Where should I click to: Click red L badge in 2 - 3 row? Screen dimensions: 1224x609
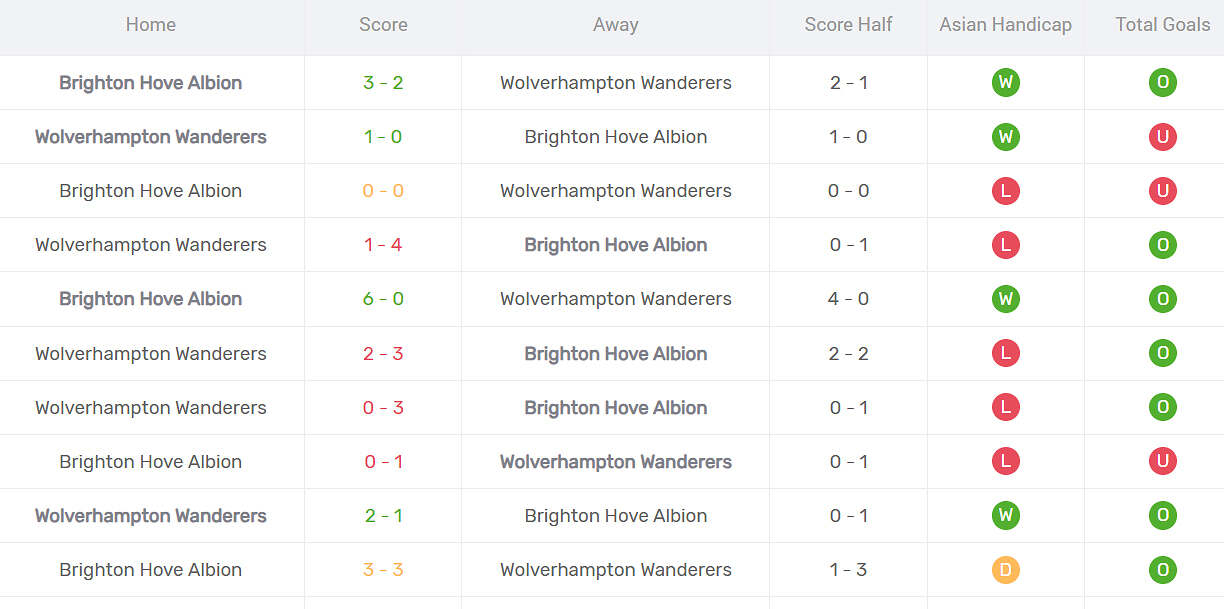(1005, 353)
